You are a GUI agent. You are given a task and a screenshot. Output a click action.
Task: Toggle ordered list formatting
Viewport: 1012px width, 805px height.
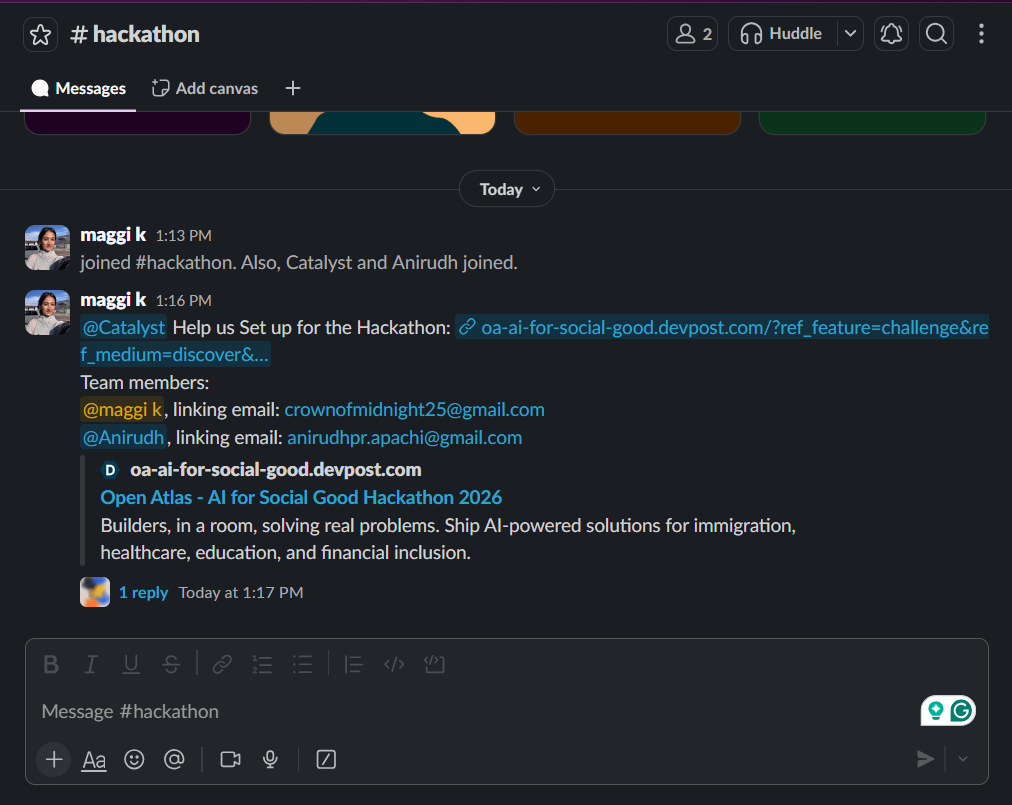[262, 664]
